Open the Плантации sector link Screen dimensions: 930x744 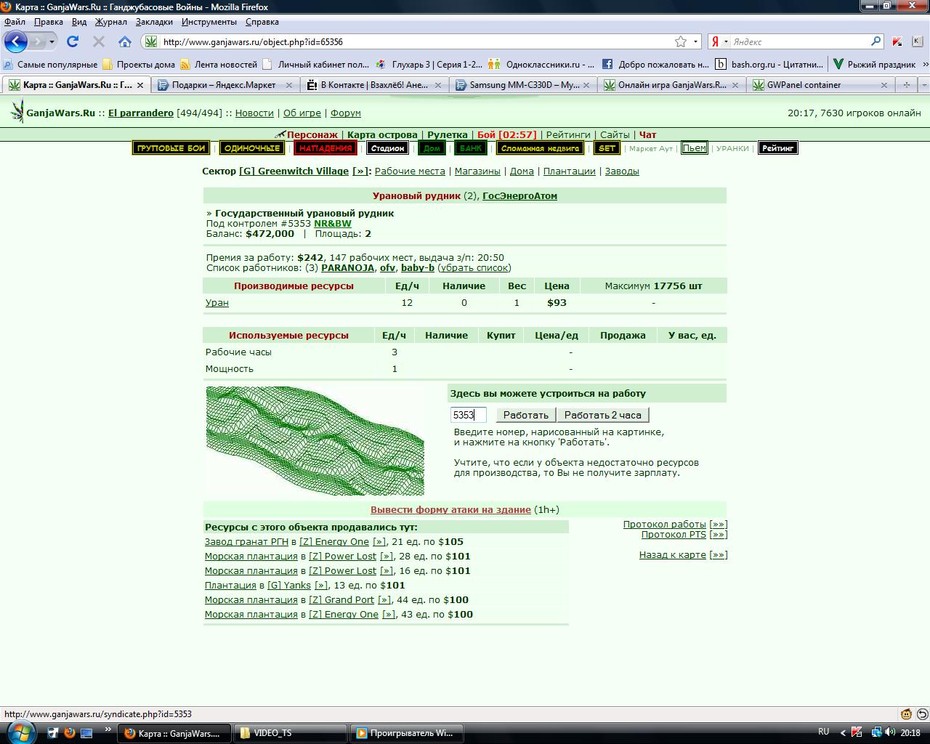coord(569,171)
